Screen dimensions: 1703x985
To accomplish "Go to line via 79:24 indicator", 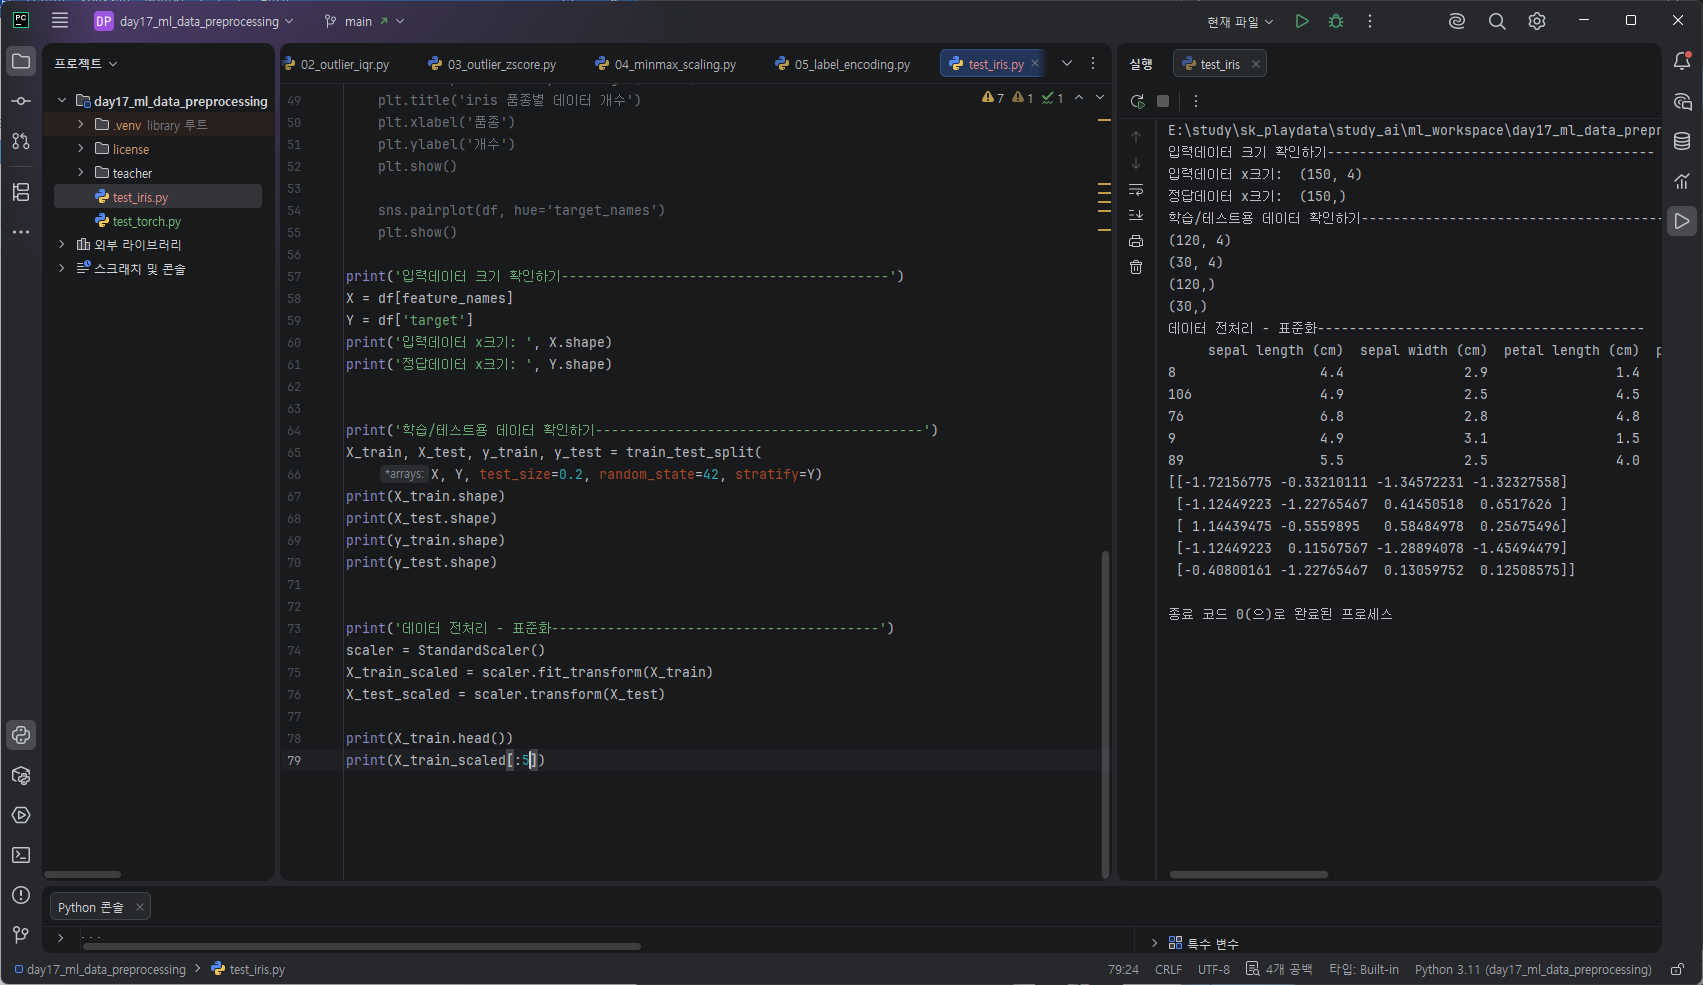I will tap(1123, 969).
